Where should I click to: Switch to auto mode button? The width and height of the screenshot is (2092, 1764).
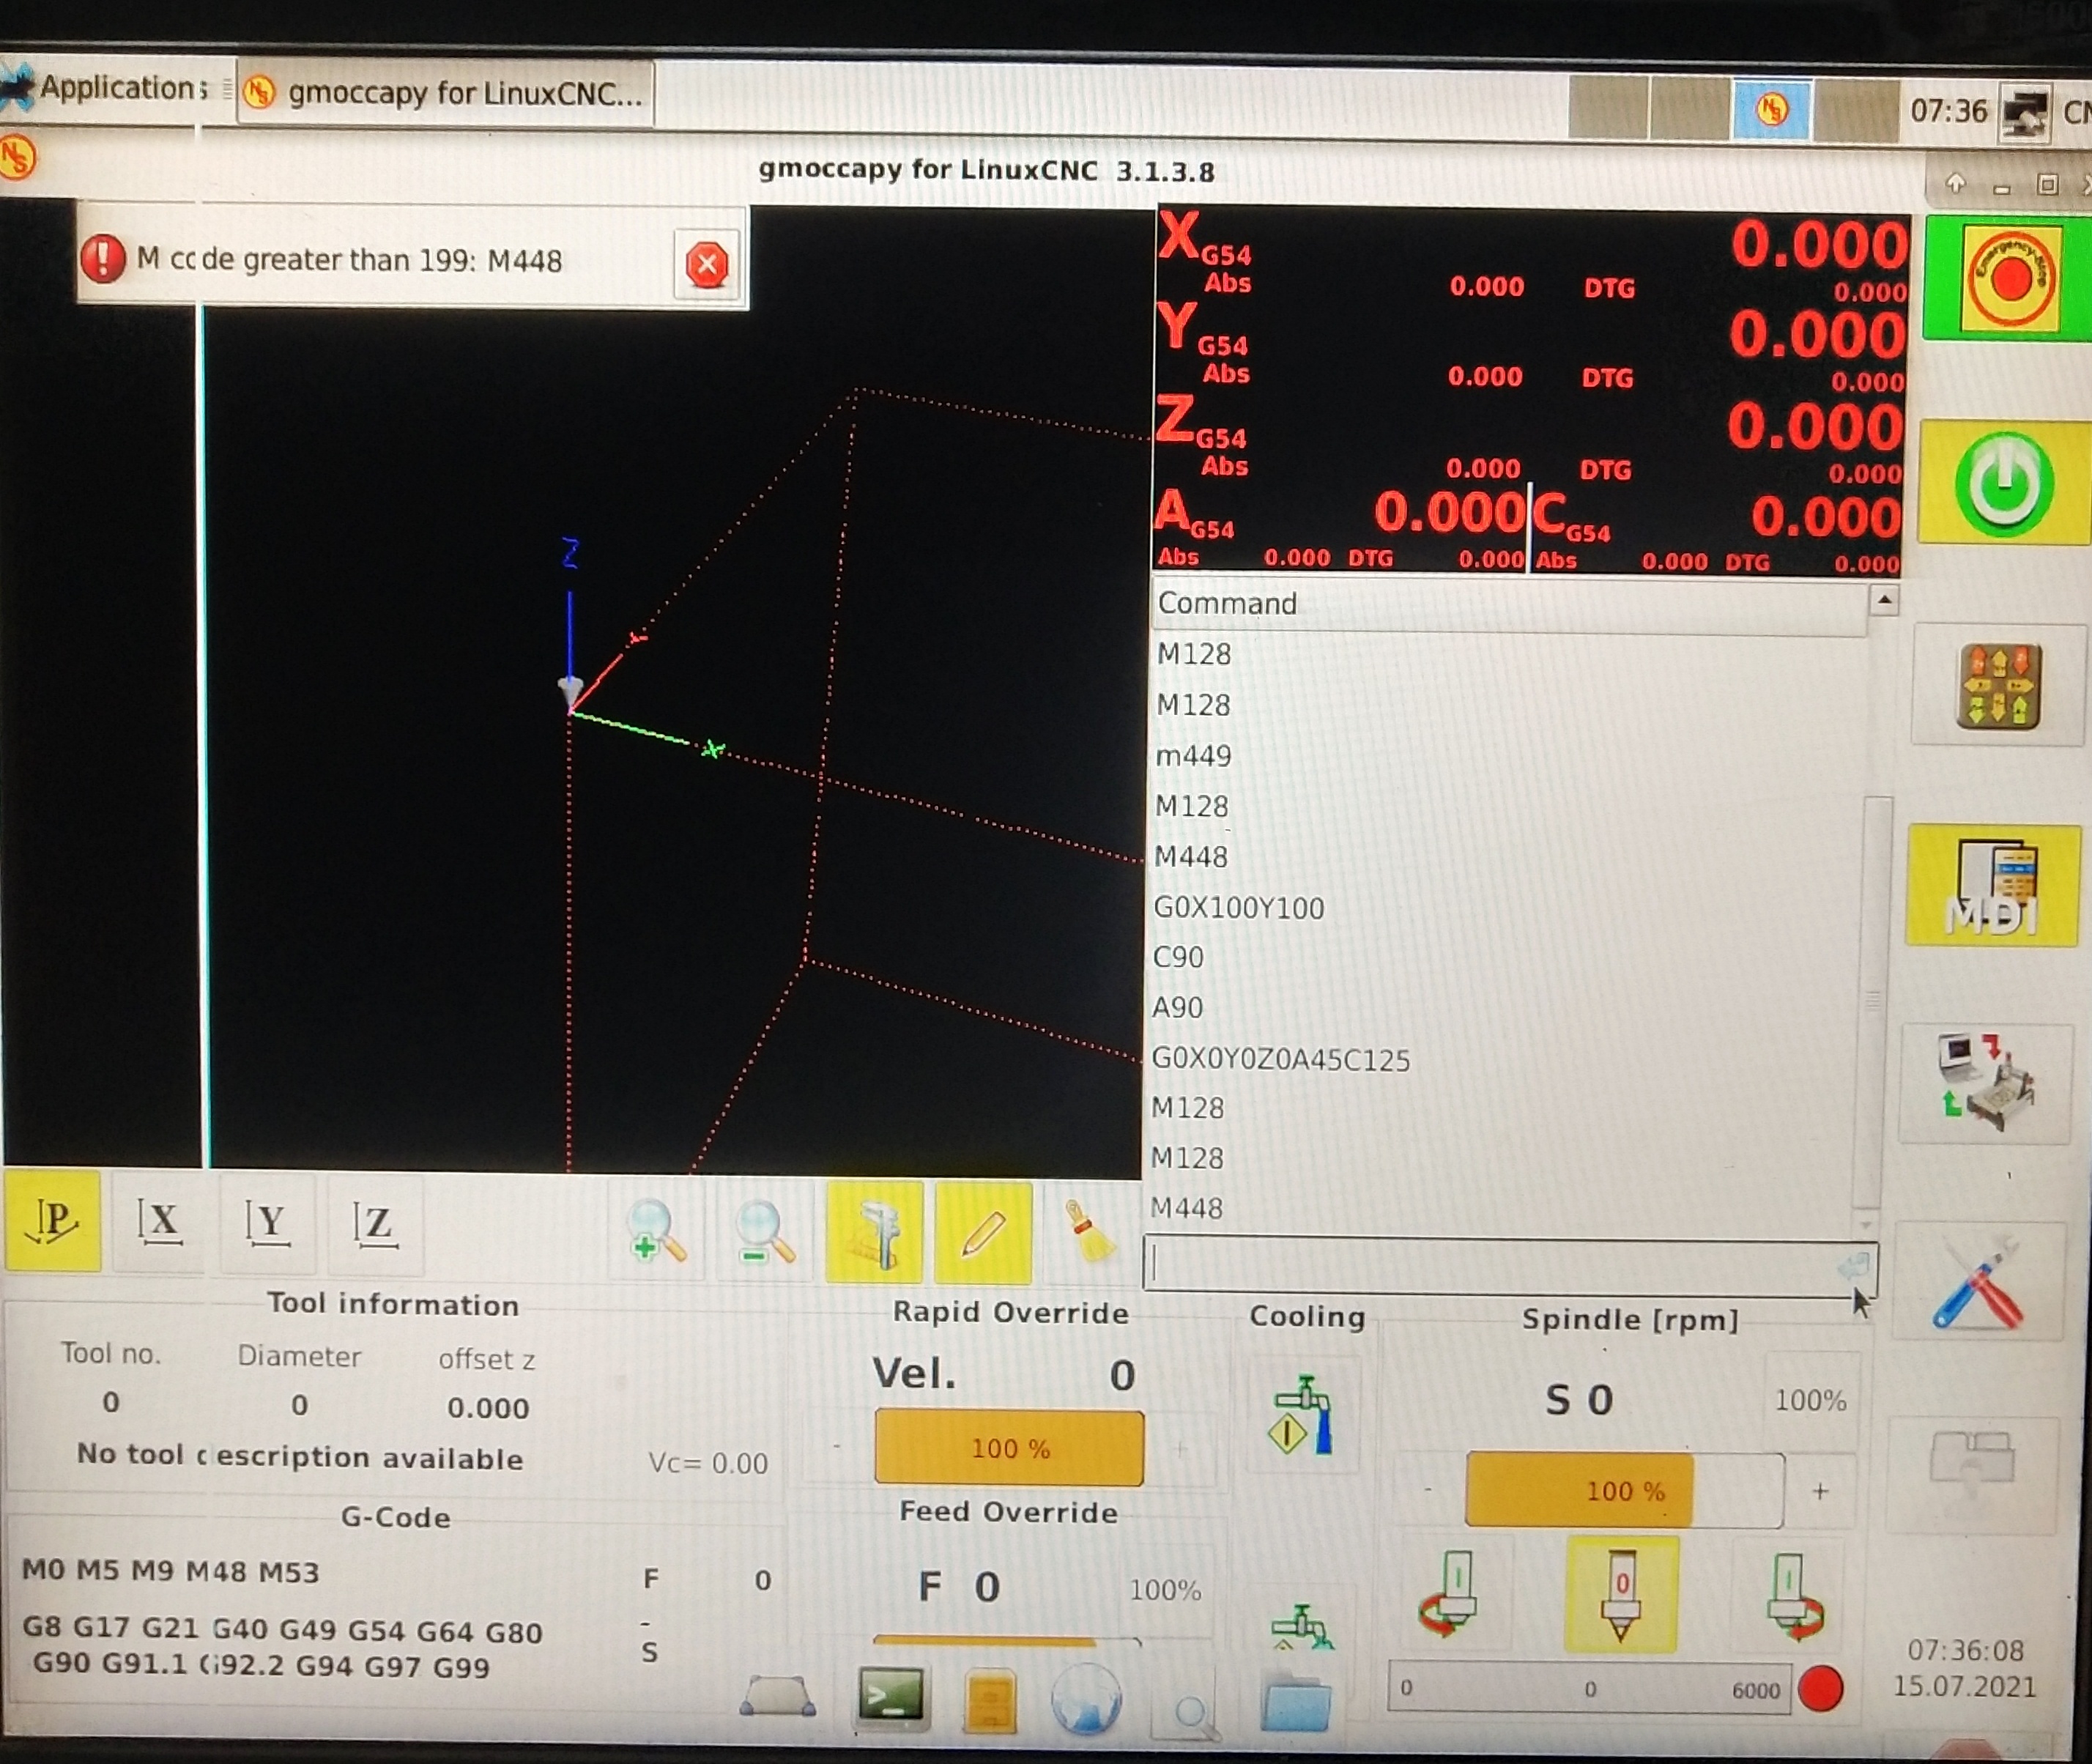(1986, 1085)
